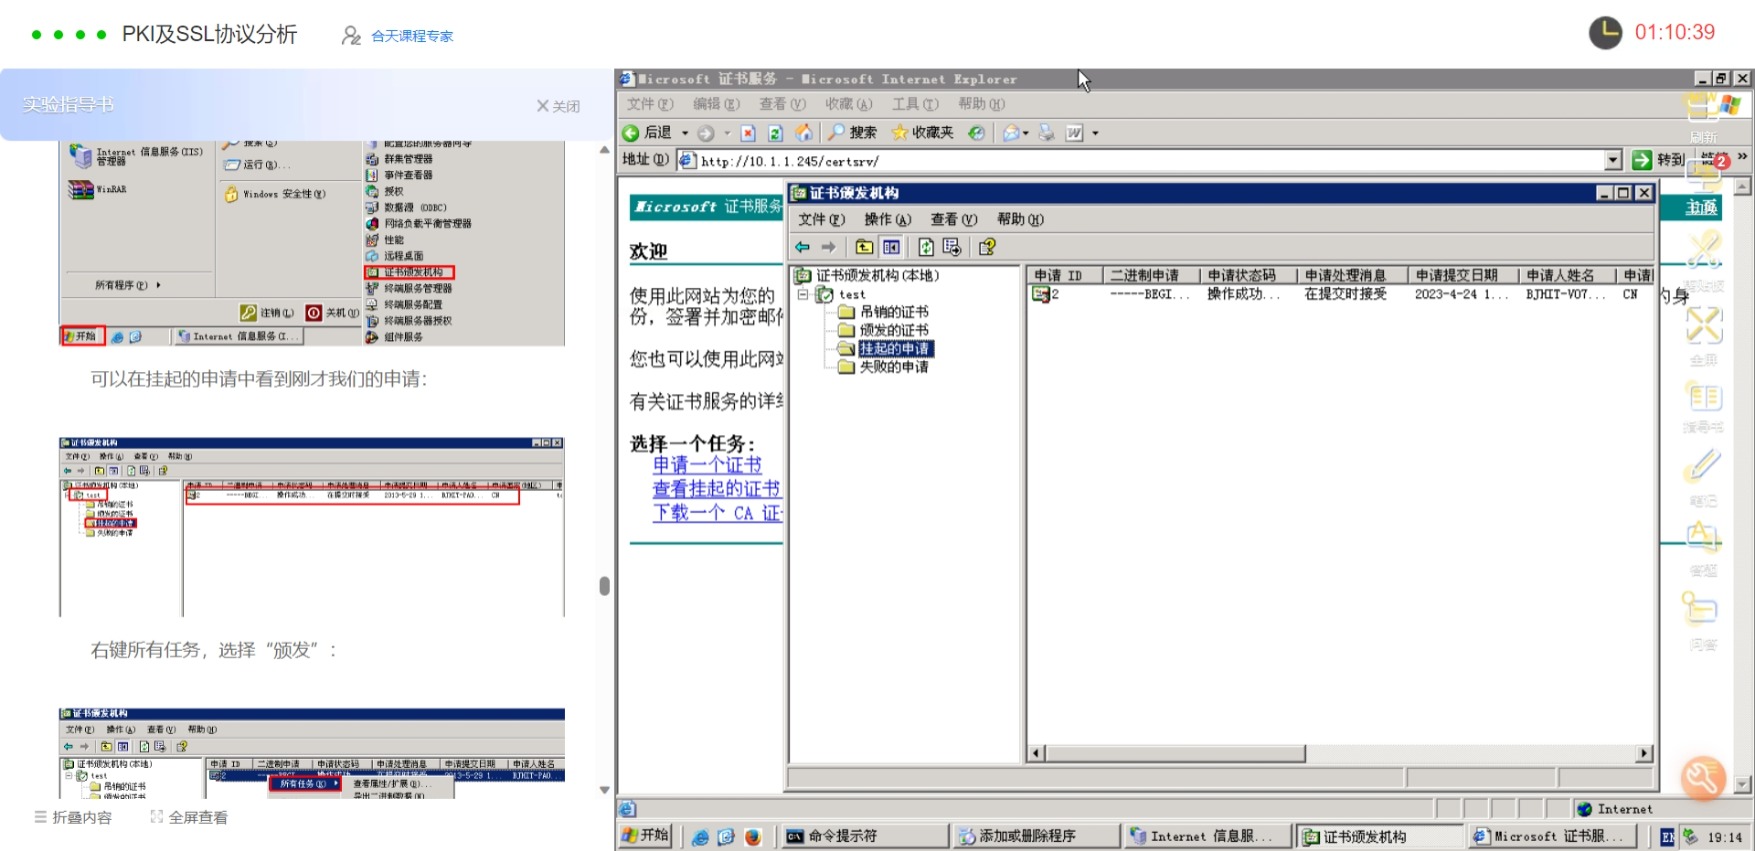The height and width of the screenshot is (851, 1755).
Task: Click up-one-level folder icon in 证书颁发机构
Action: pos(864,247)
